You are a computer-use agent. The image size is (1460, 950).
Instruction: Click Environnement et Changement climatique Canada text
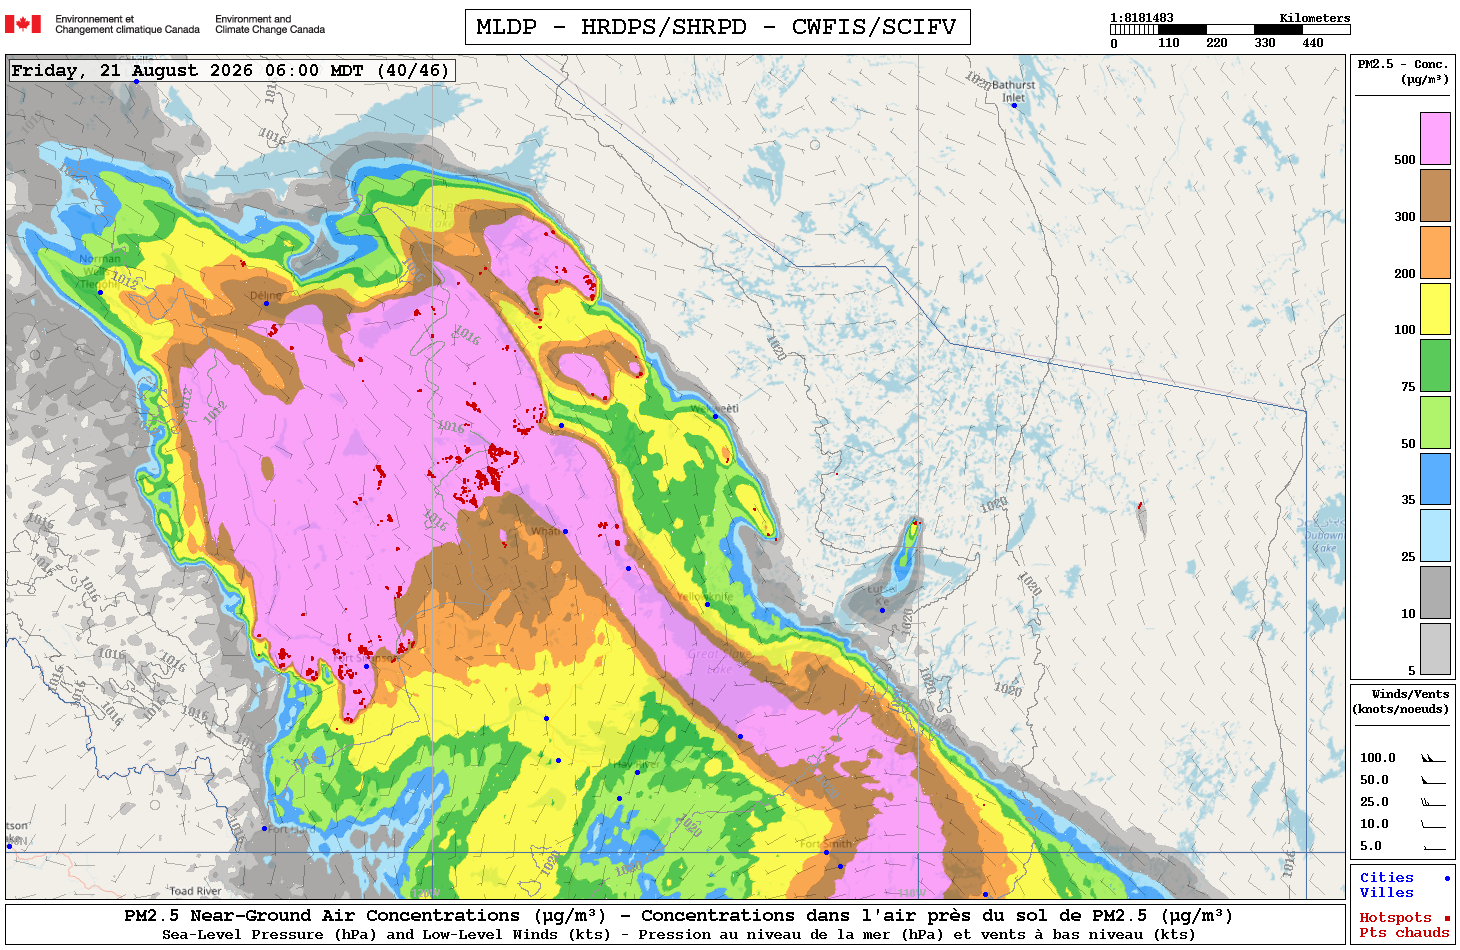tap(127, 24)
